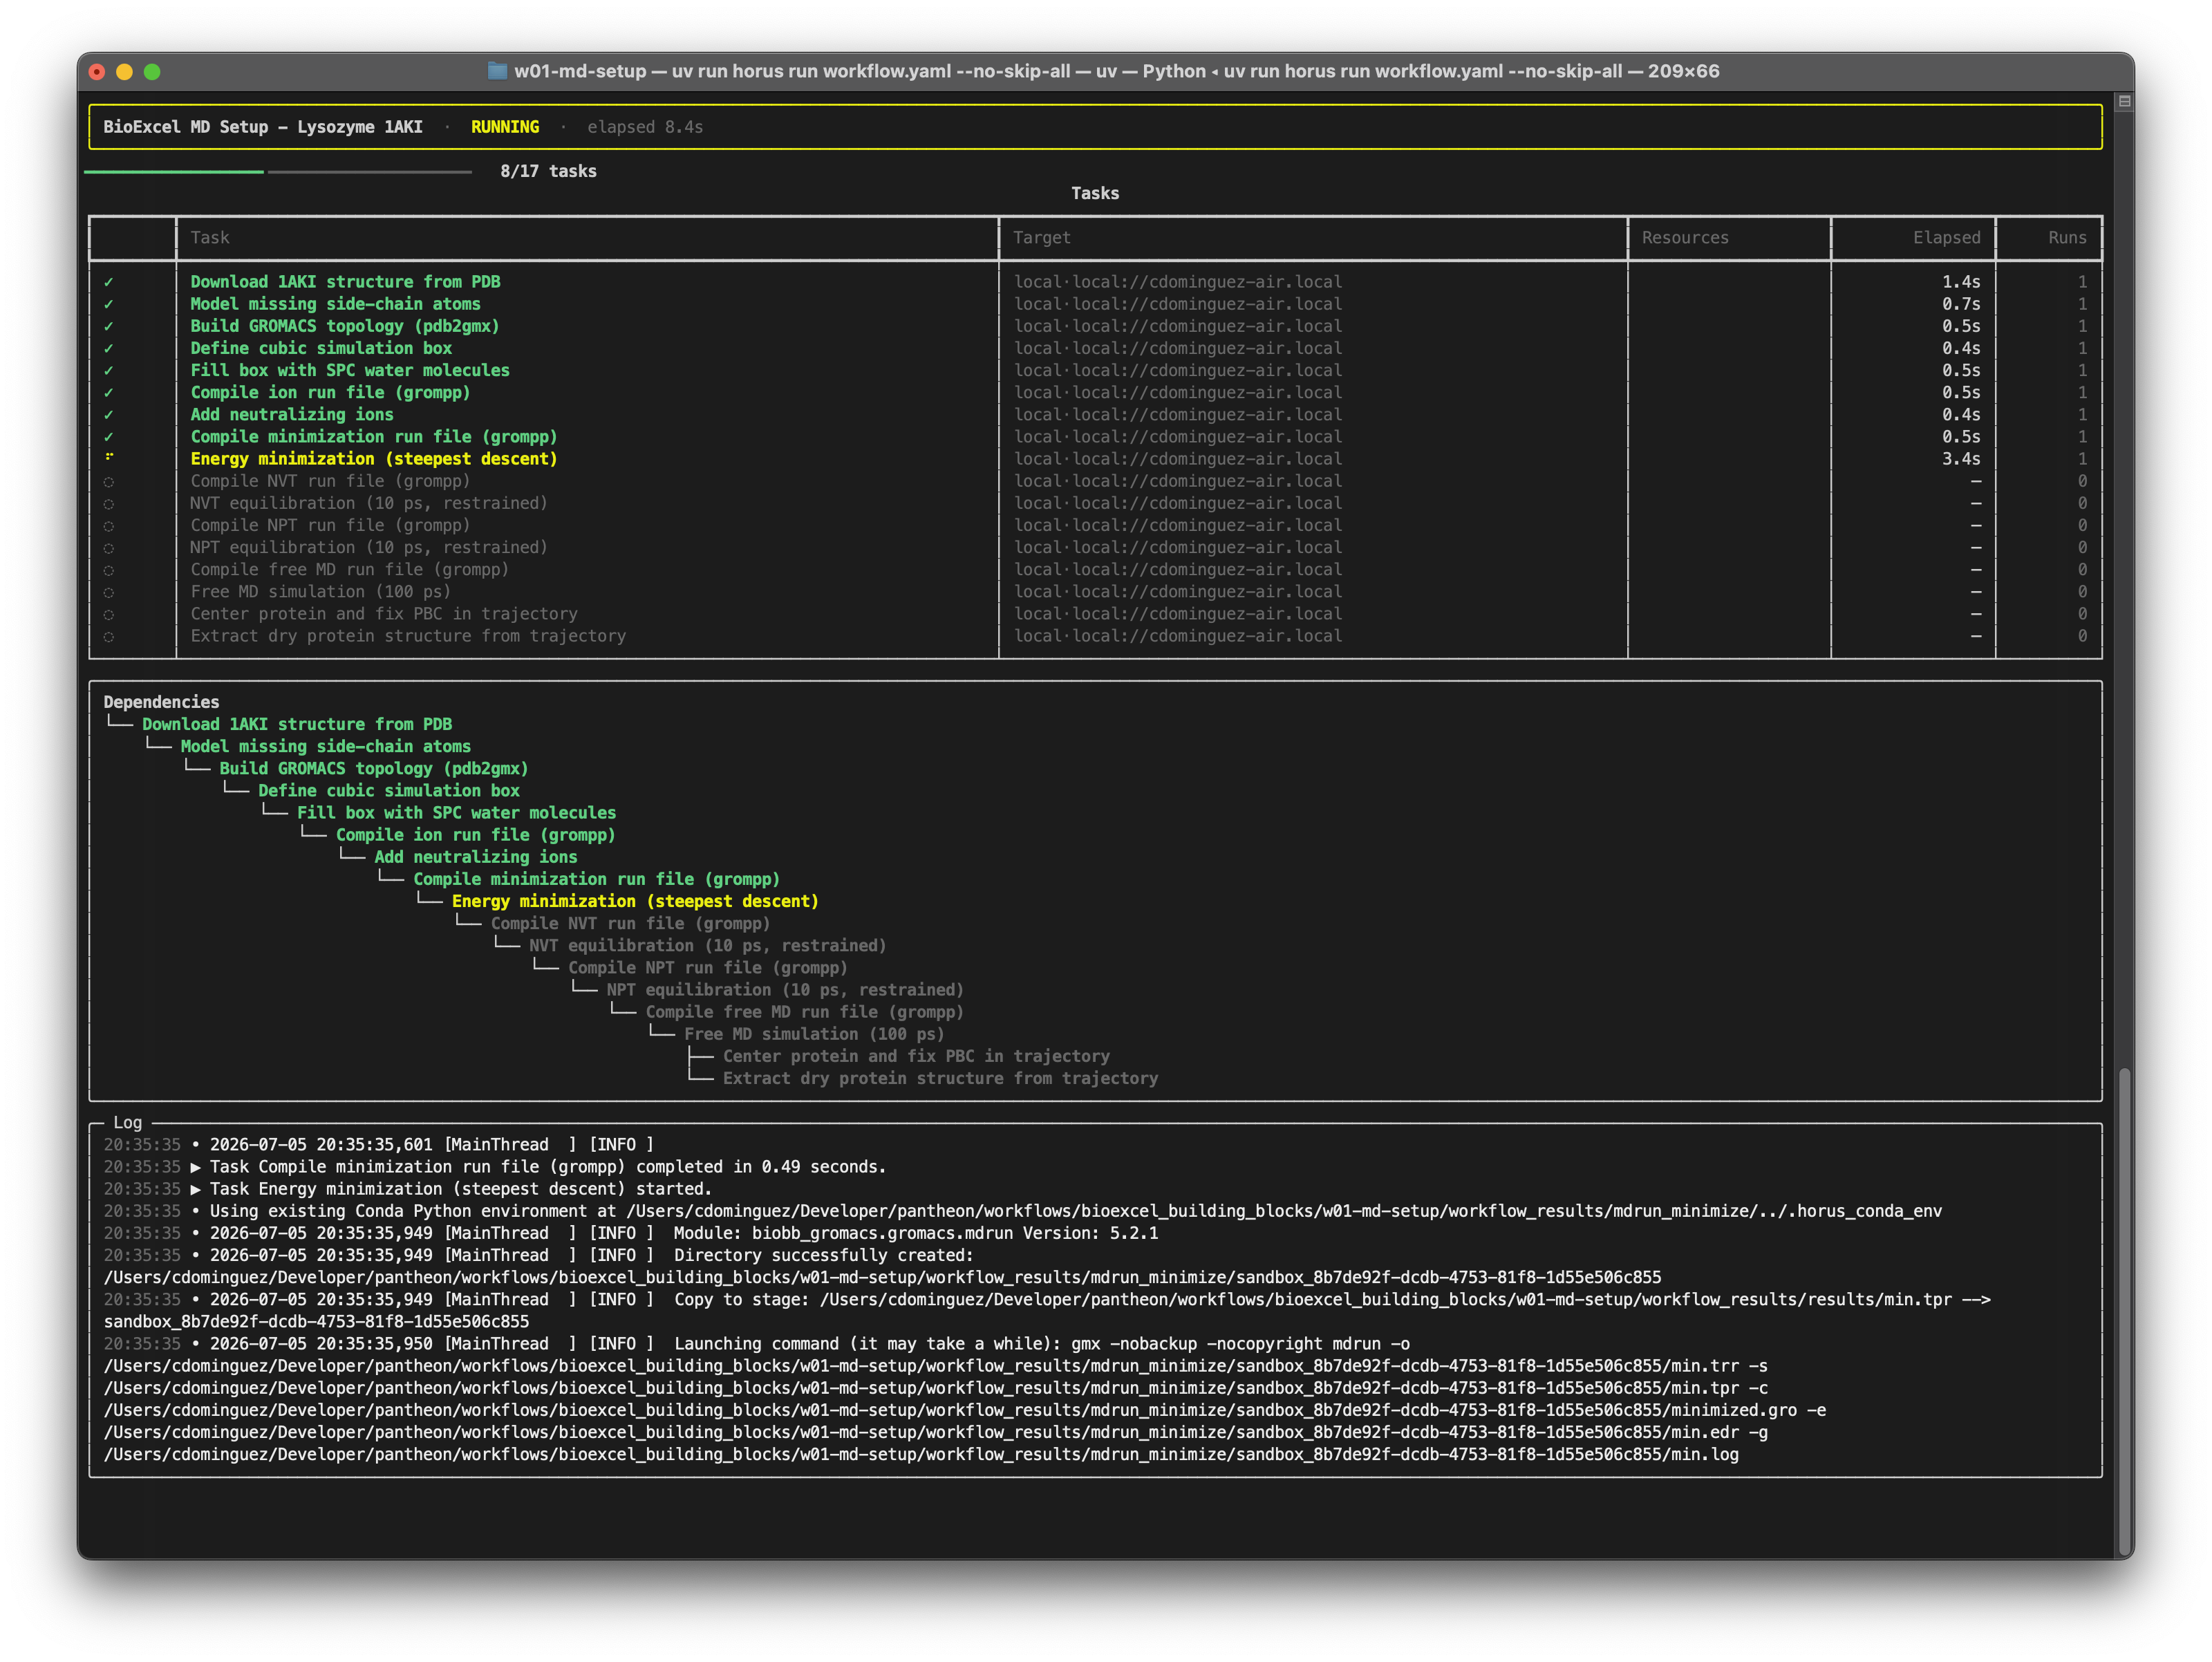Image resolution: width=2212 pixels, height=1662 pixels.
Task: Select Download 1AKI structure node in Dependencies tree
Action: tap(297, 724)
